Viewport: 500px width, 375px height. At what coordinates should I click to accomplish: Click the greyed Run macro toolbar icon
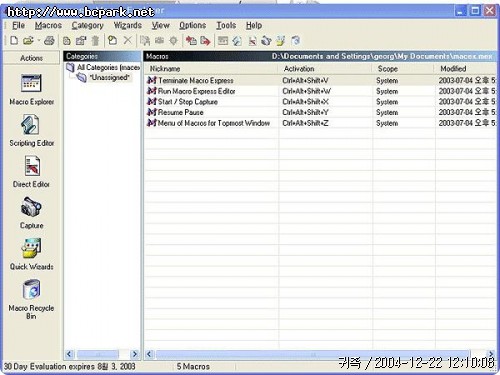(145, 41)
